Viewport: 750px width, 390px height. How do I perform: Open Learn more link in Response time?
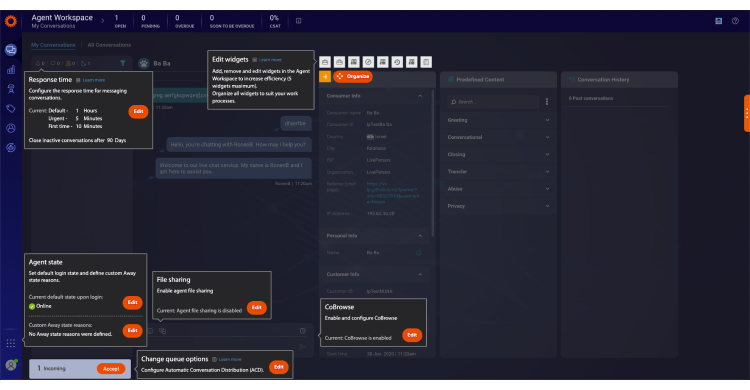(94, 80)
